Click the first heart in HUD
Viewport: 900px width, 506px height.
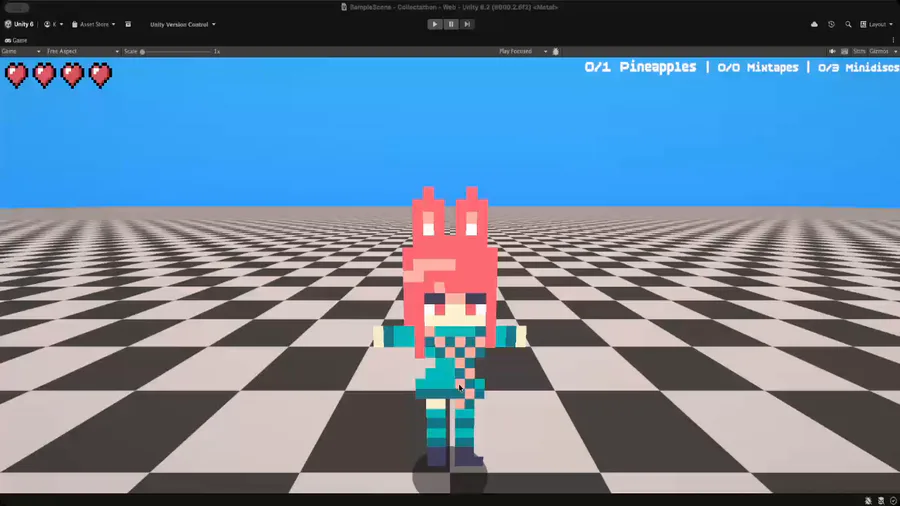point(17,75)
